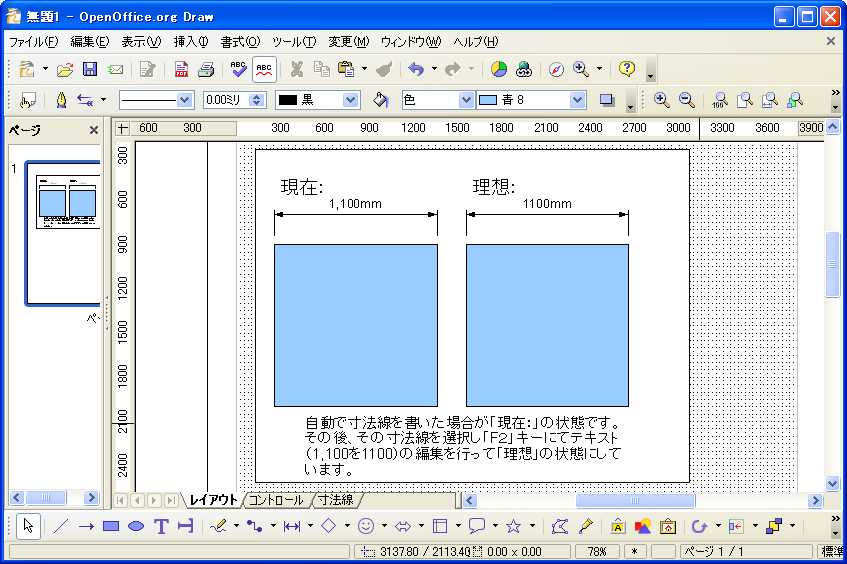
Task: Export directly as PDF
Action: (x=181, y=69)
